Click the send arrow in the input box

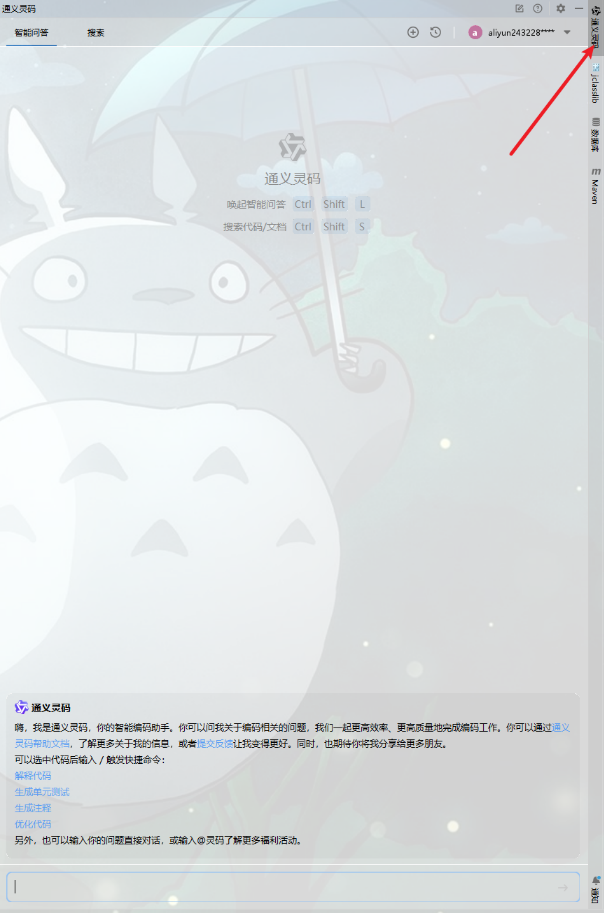pyautogui.click(x=563, y=887)
